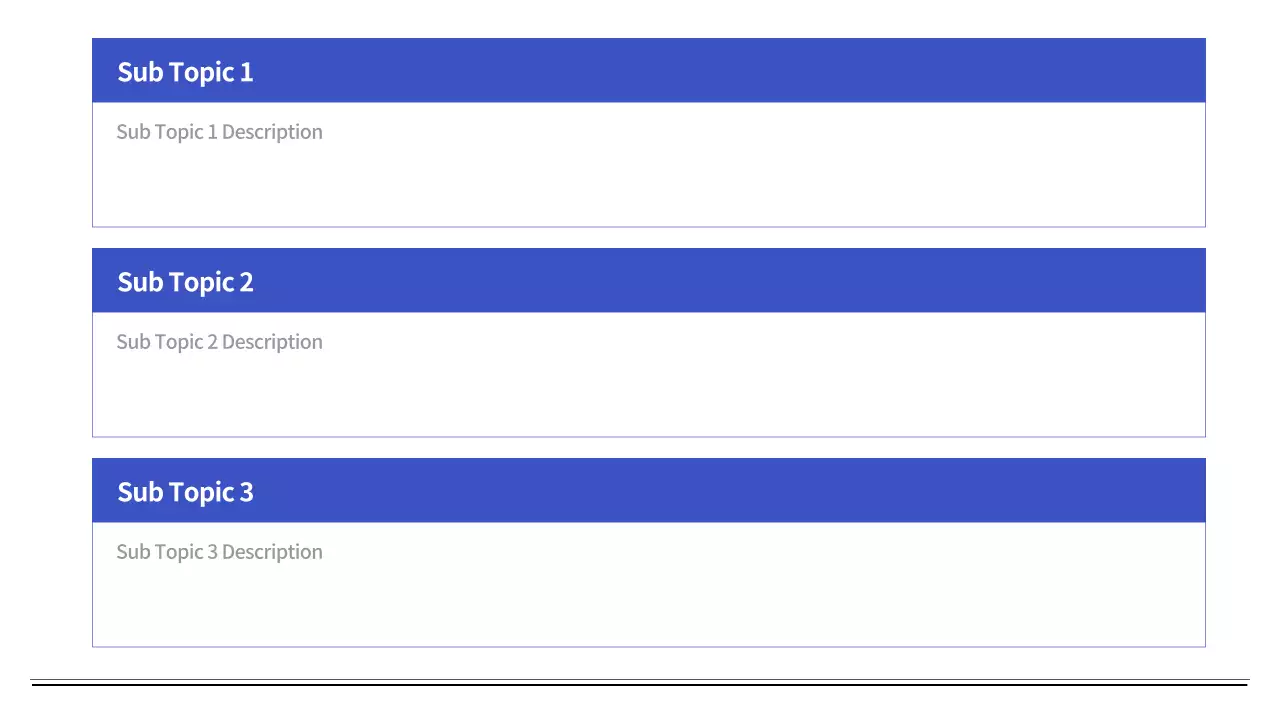Click the word "Description" under Sub Topic 3
The width and height of the screenshot is (1280, 720).
(272, 552)
